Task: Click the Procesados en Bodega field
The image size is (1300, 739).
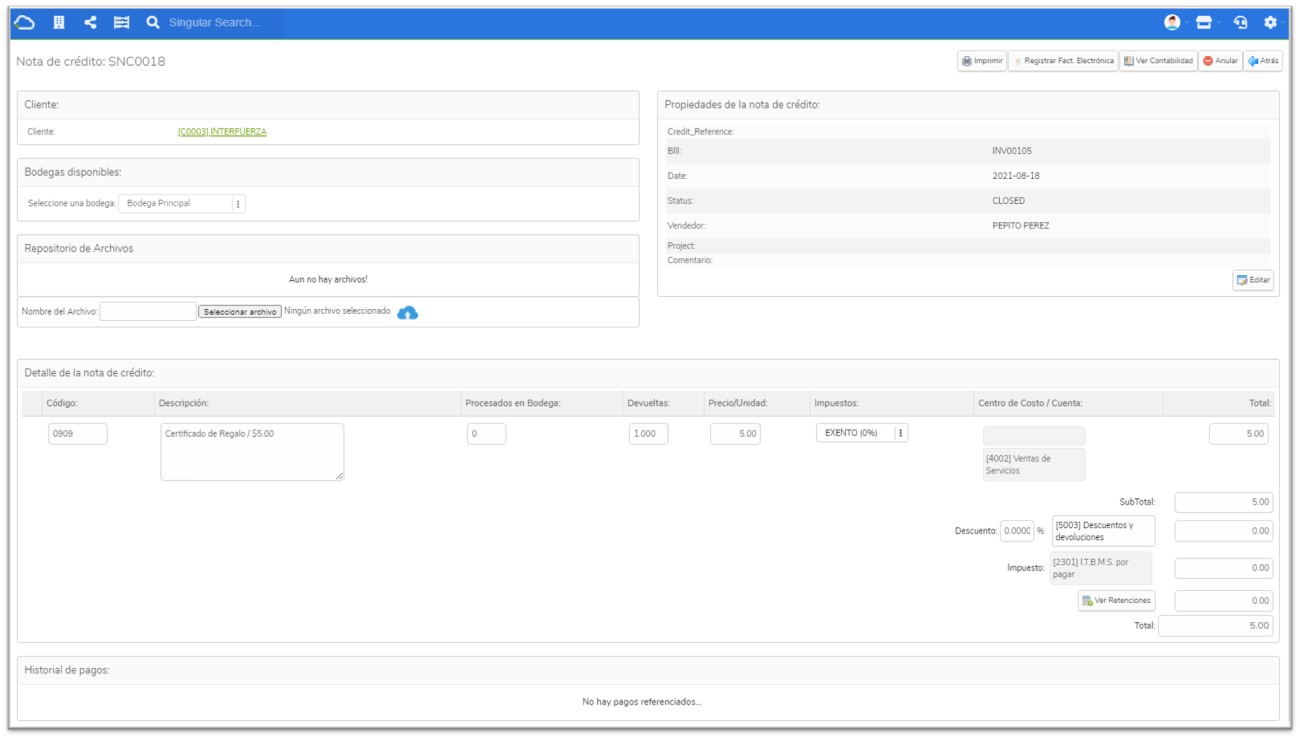Action: 486,434
